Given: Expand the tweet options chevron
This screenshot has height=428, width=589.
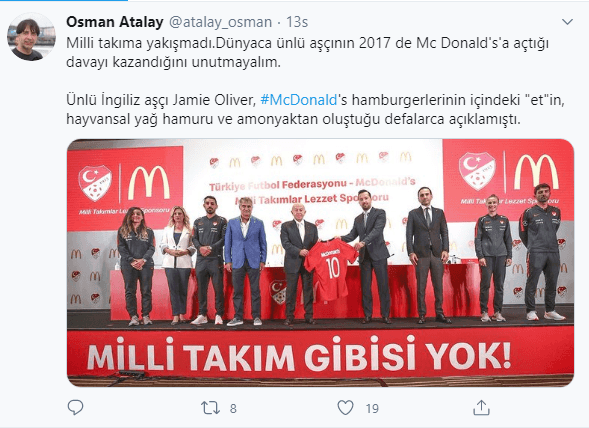Looking at the screenshot, I should pyautogui.click(x=567, y=22).
